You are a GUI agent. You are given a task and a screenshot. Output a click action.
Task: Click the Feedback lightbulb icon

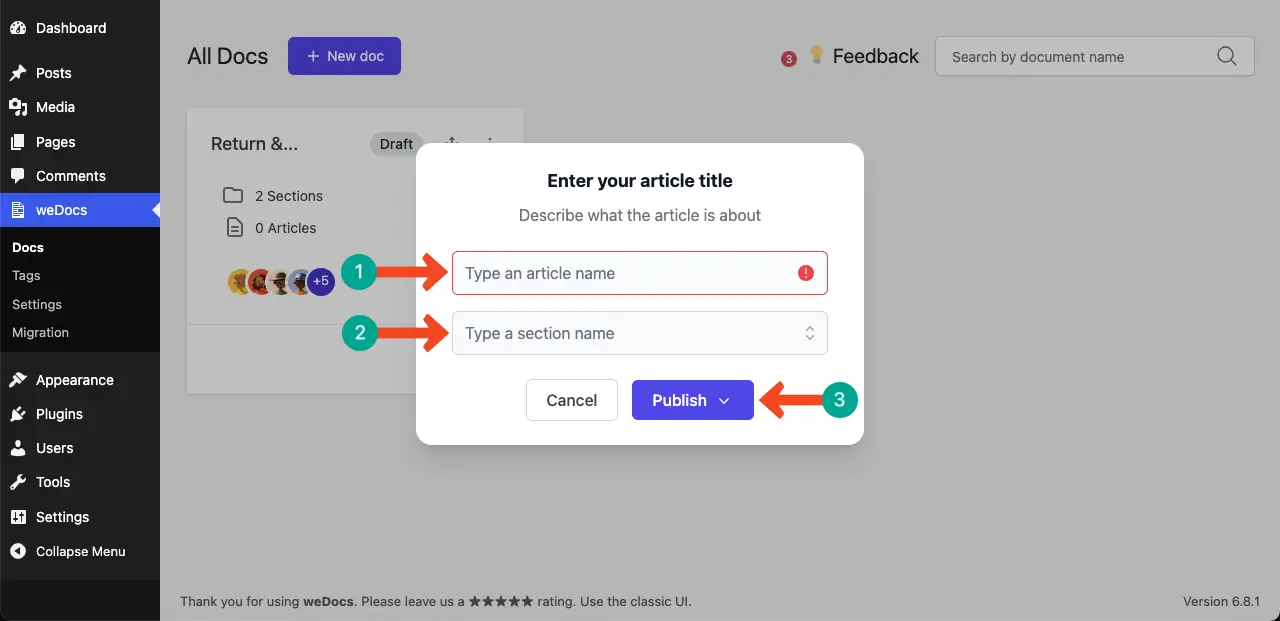[x=817, y=55]
